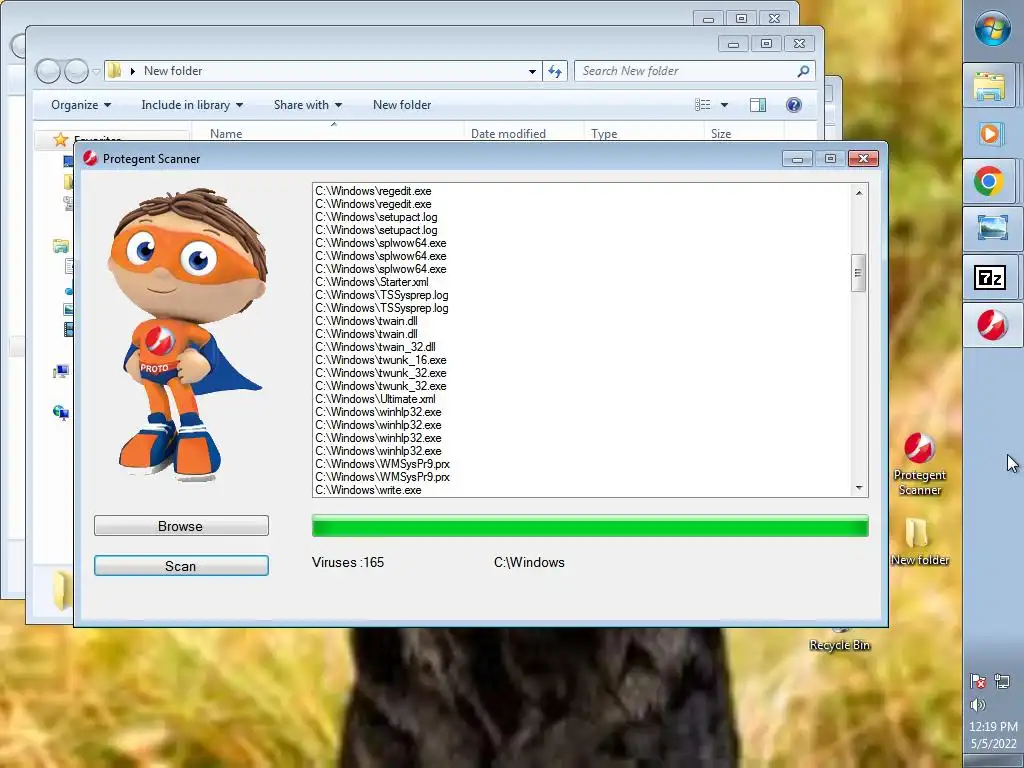Start scanning with the Scan button
The width and height of the screenshot is (1024, 768).
(181, 566)
